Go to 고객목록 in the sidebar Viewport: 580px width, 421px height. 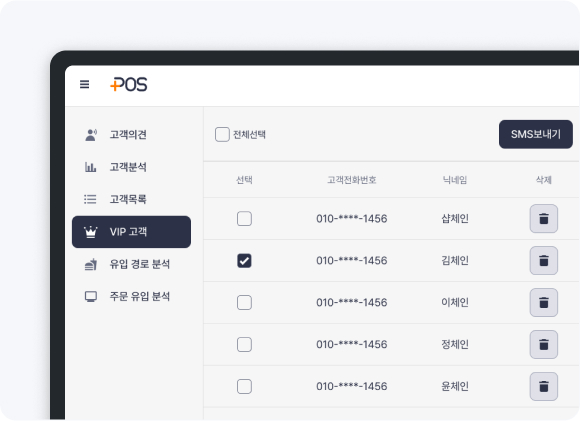131,199
